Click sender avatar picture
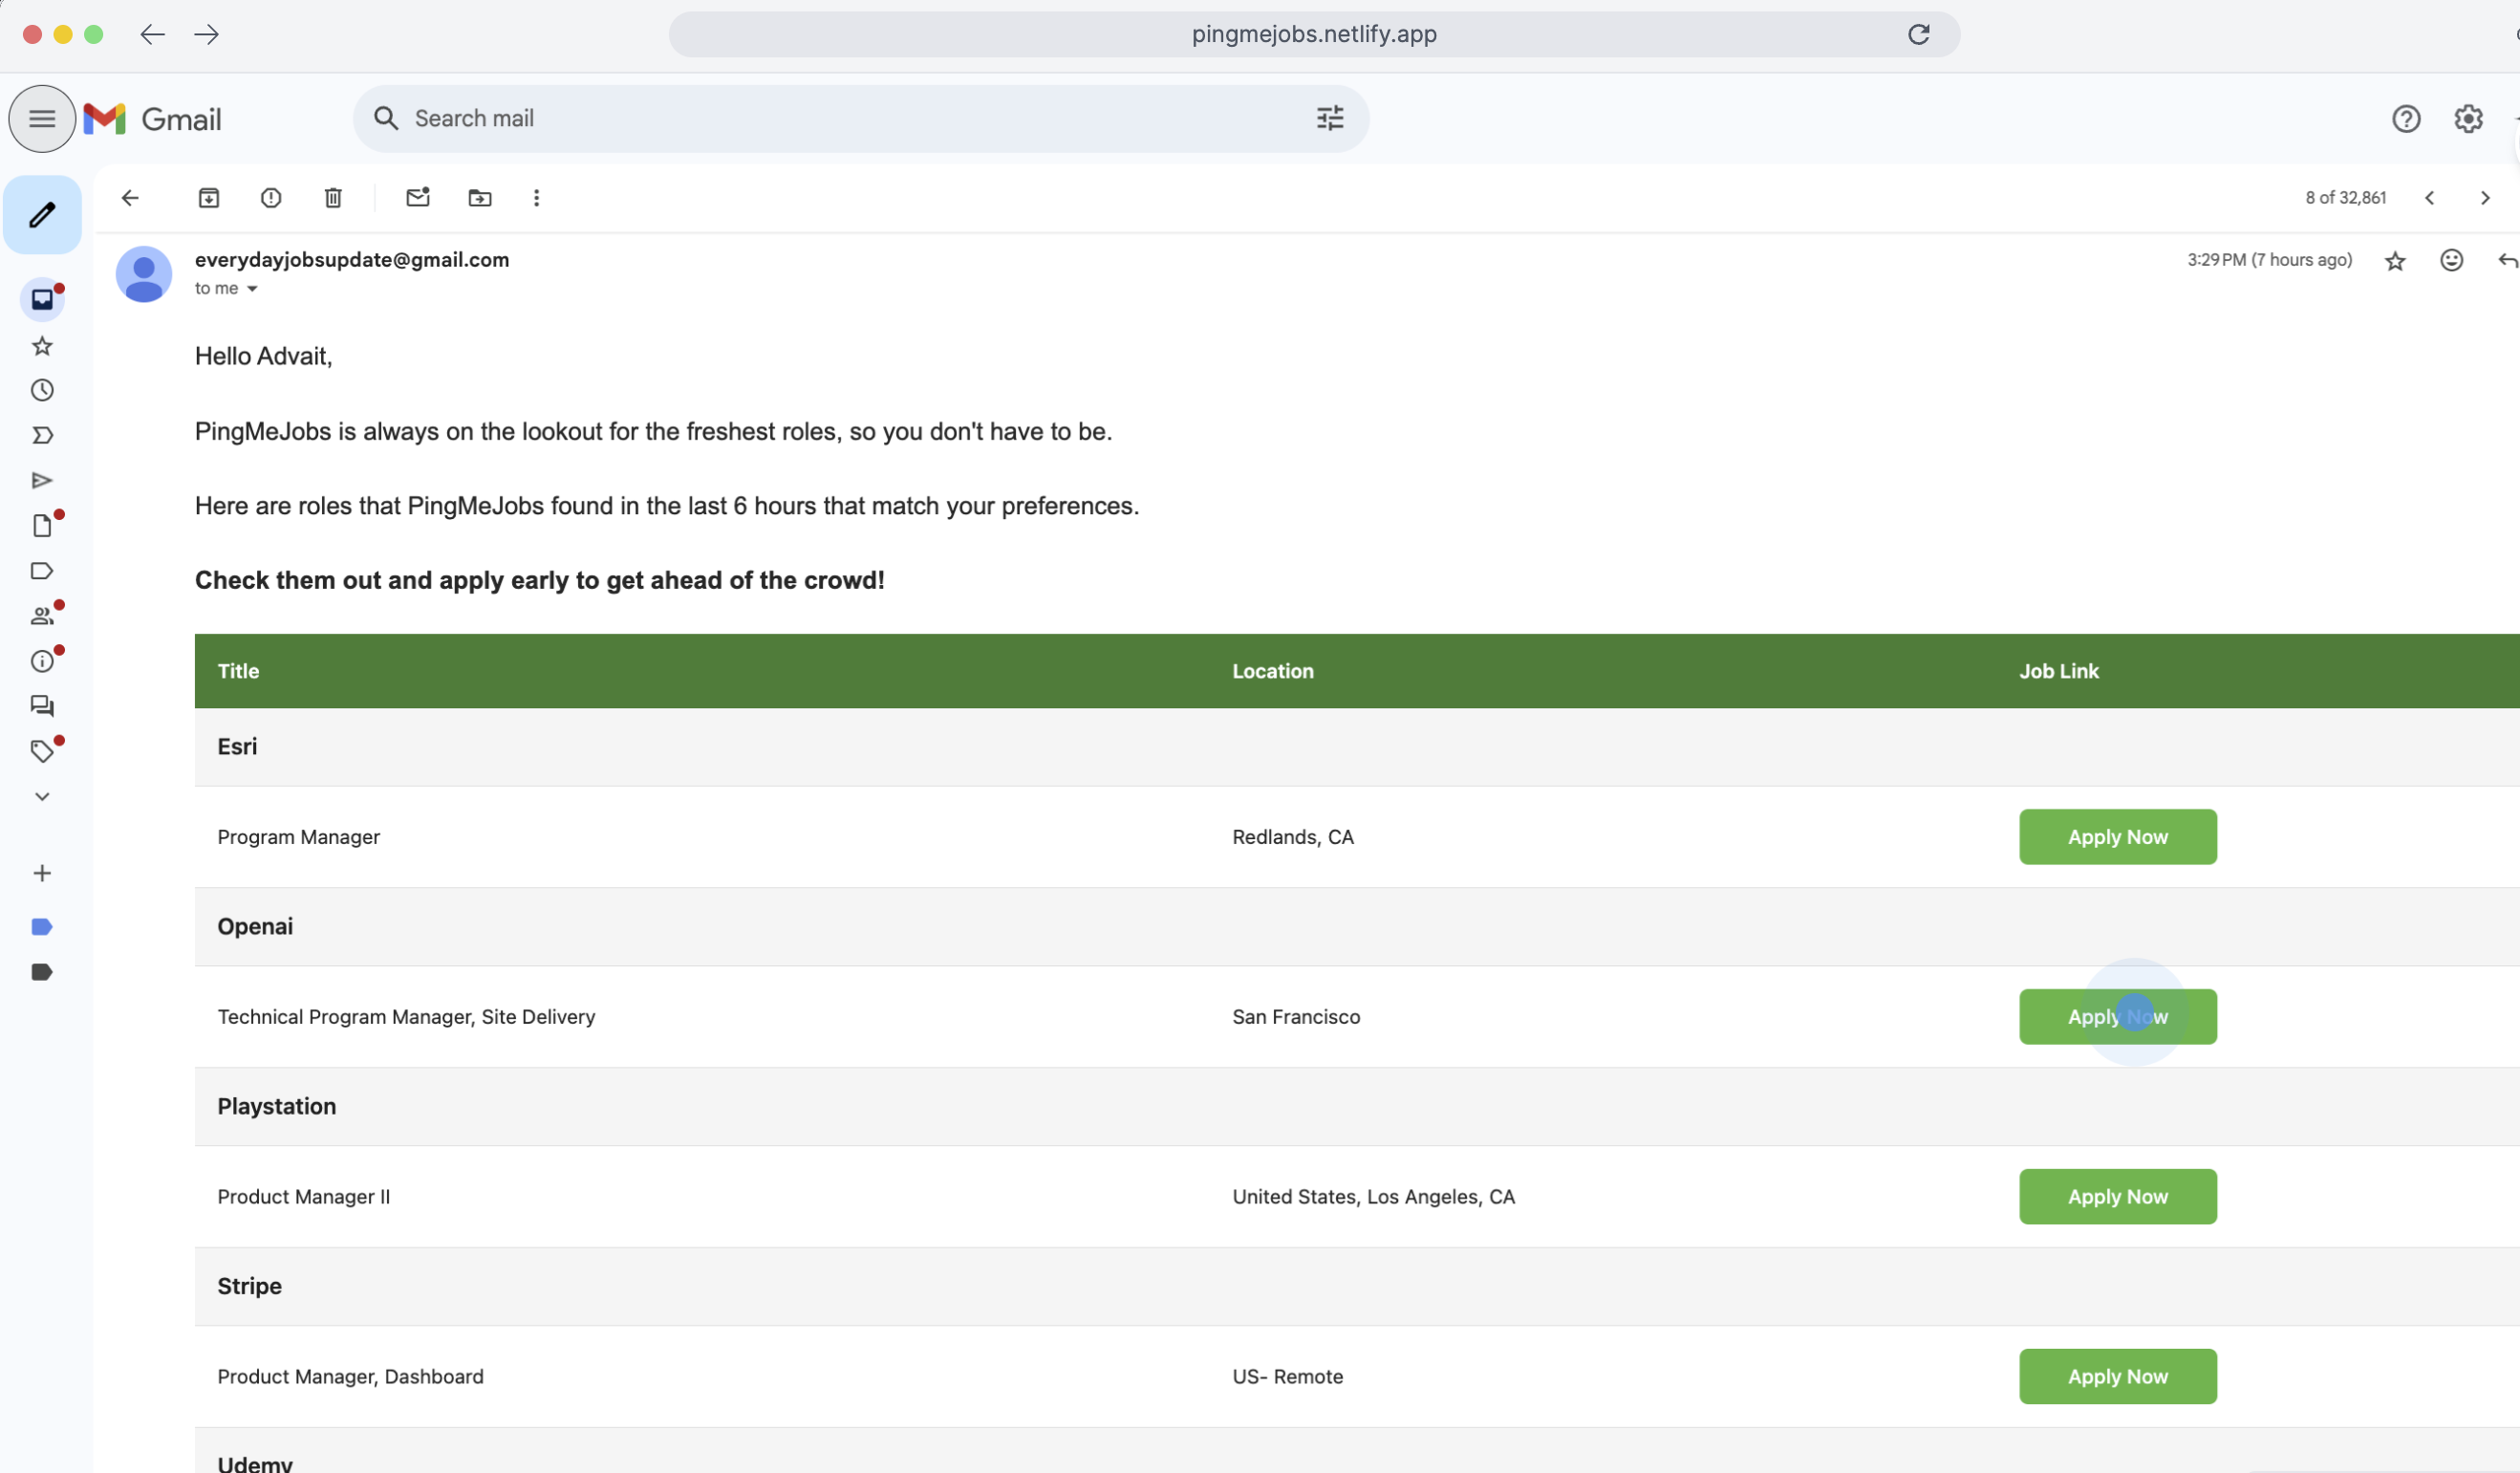This screenshot has width=2520, height=1473. 144,274
